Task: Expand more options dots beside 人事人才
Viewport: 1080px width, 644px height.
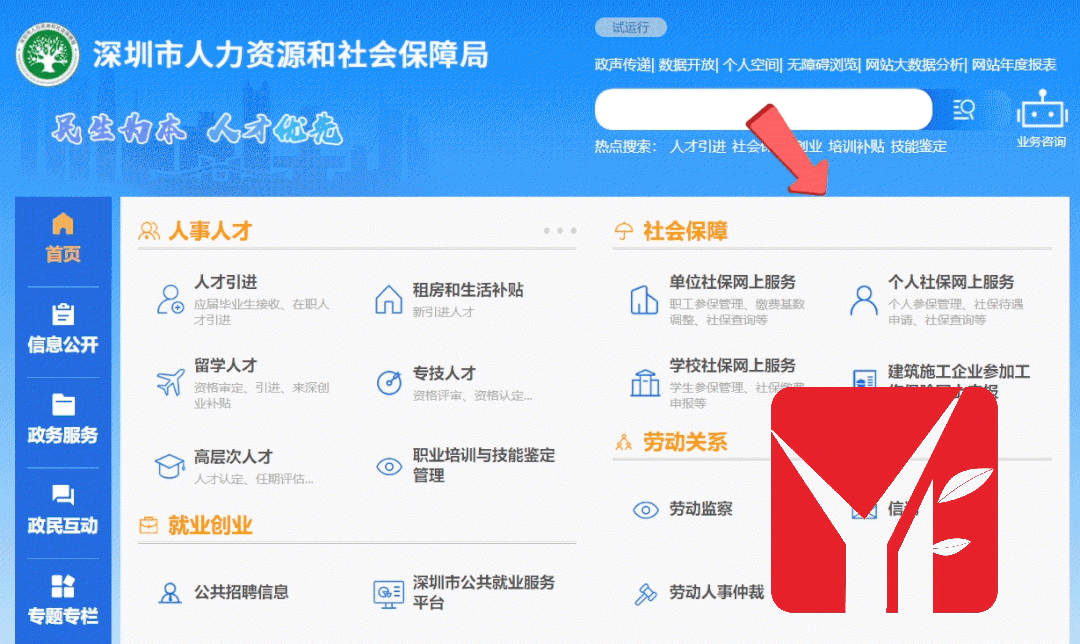Action: [x=560, y=231]
